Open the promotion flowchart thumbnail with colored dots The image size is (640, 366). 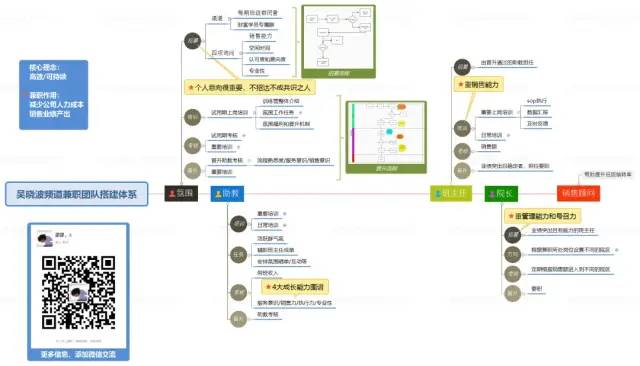click(x=386, y=137)
